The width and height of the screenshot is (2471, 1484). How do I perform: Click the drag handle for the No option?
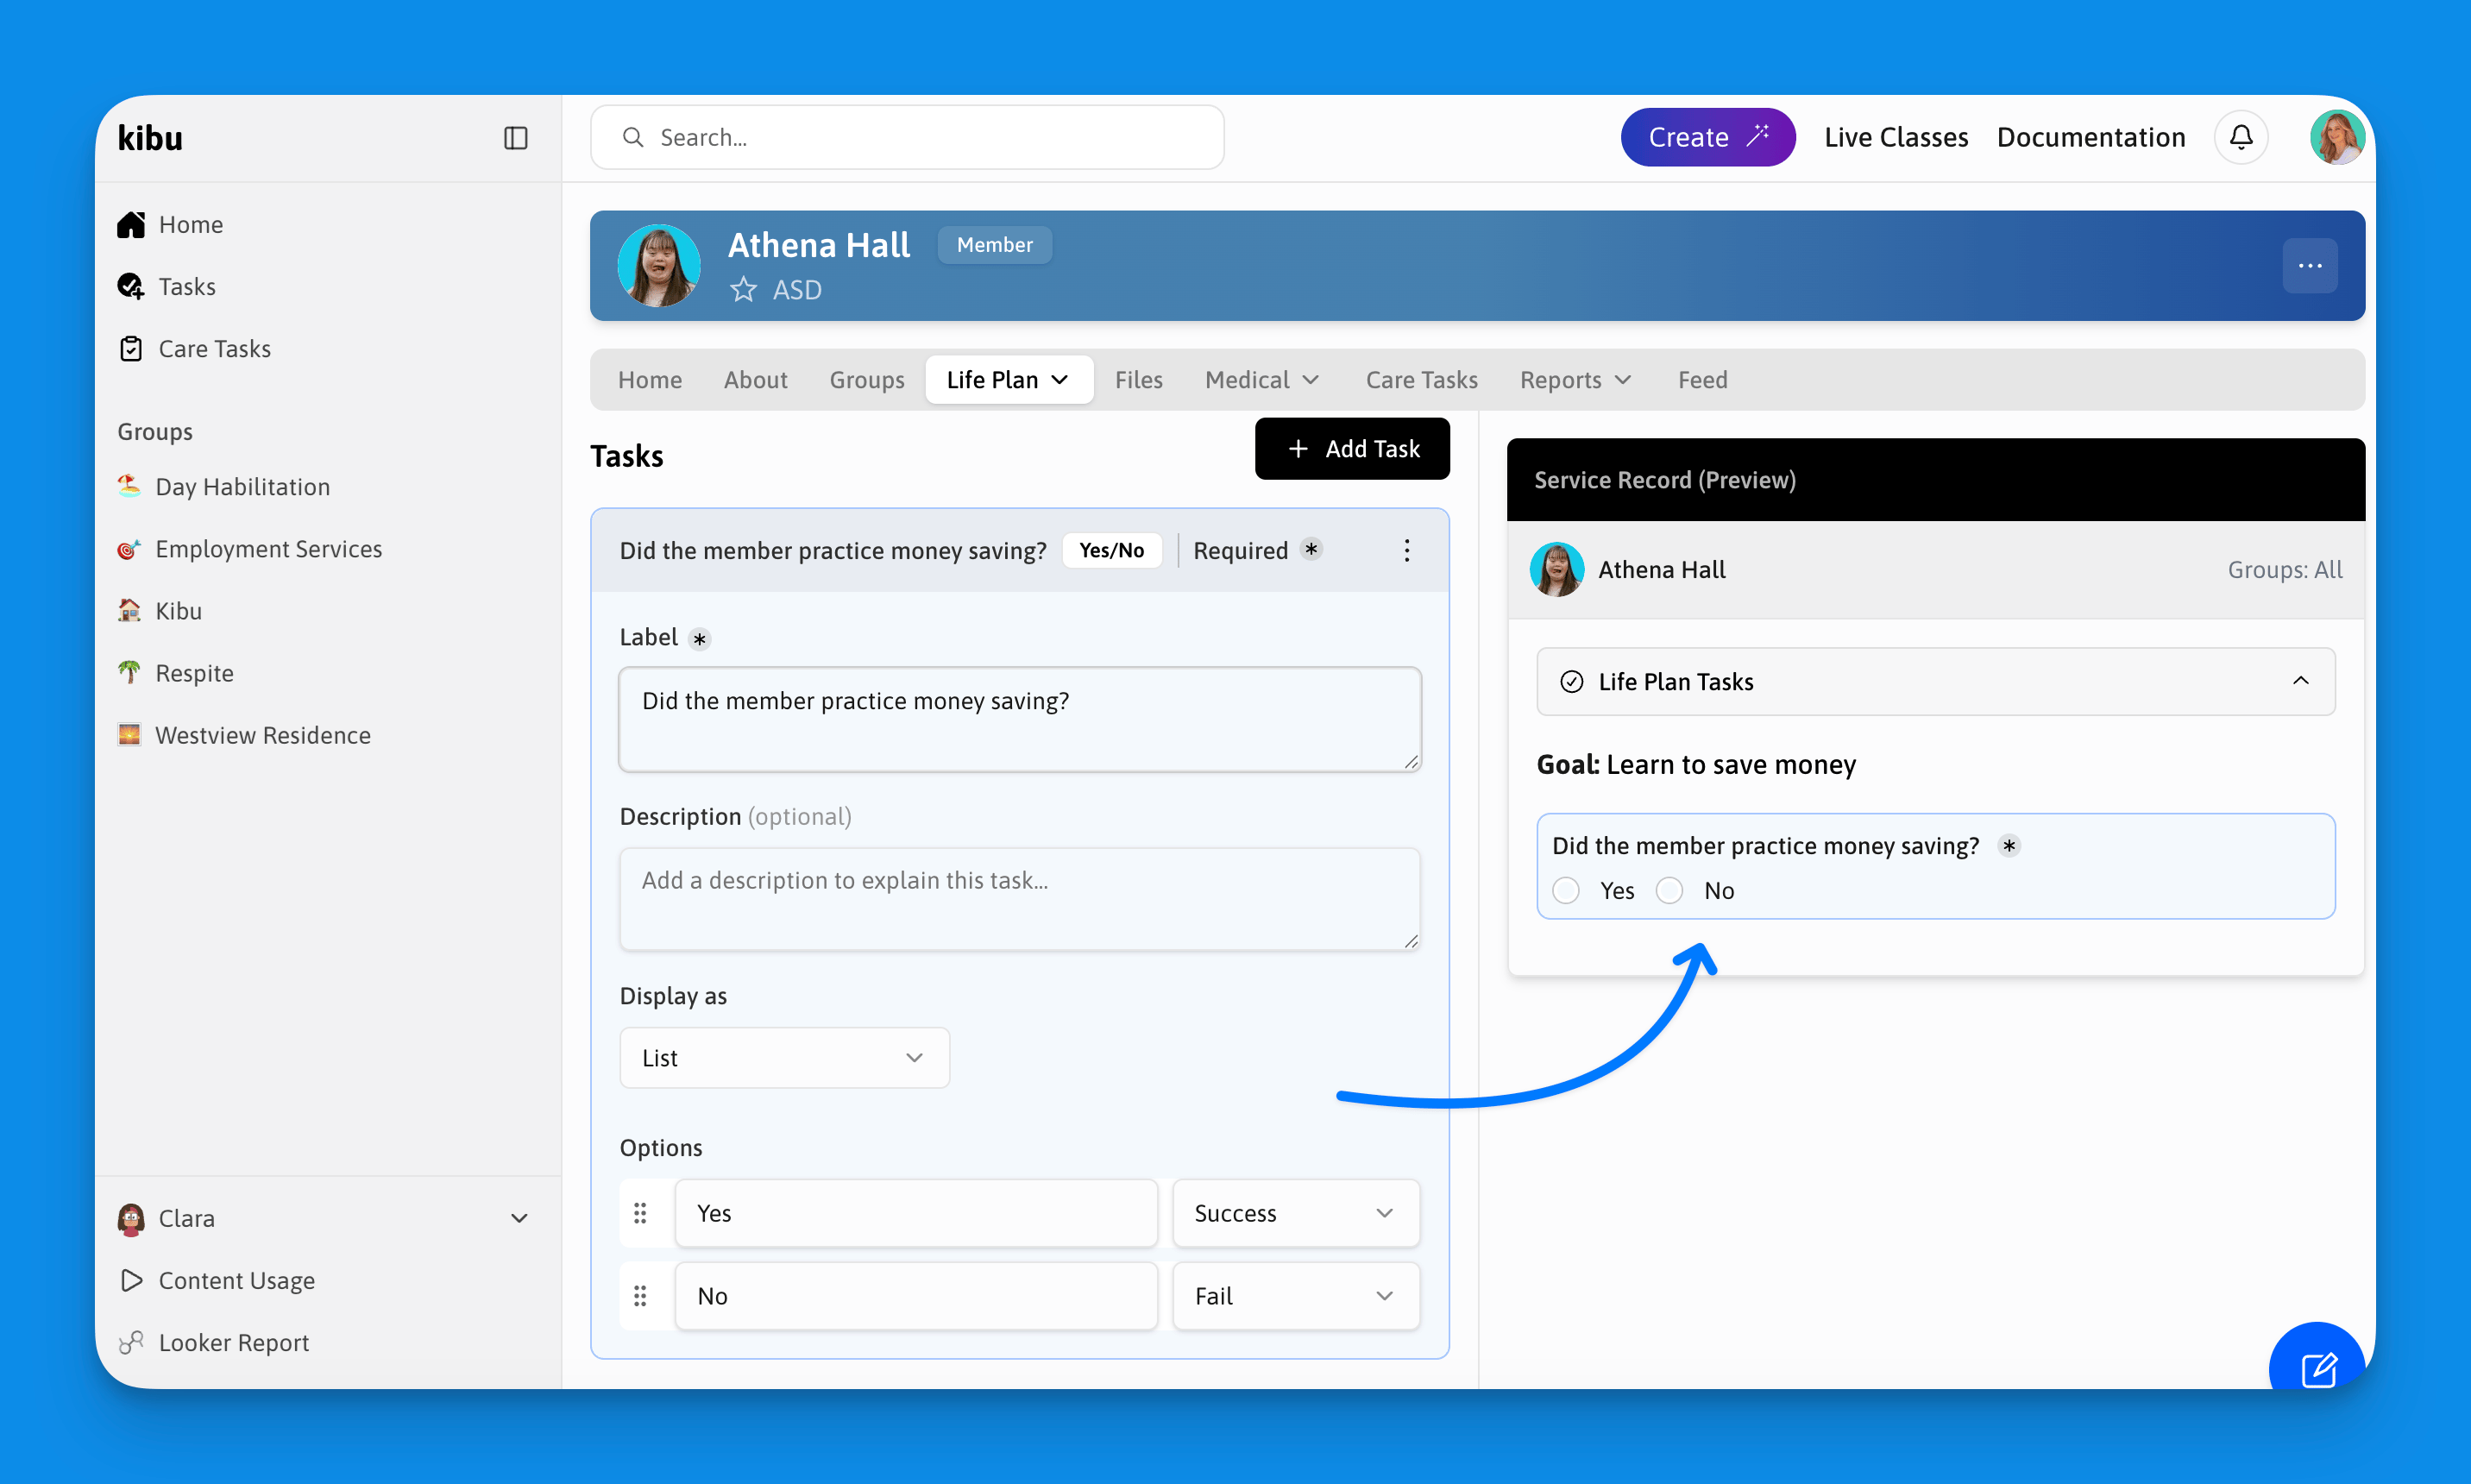(x=640, y=1296)
